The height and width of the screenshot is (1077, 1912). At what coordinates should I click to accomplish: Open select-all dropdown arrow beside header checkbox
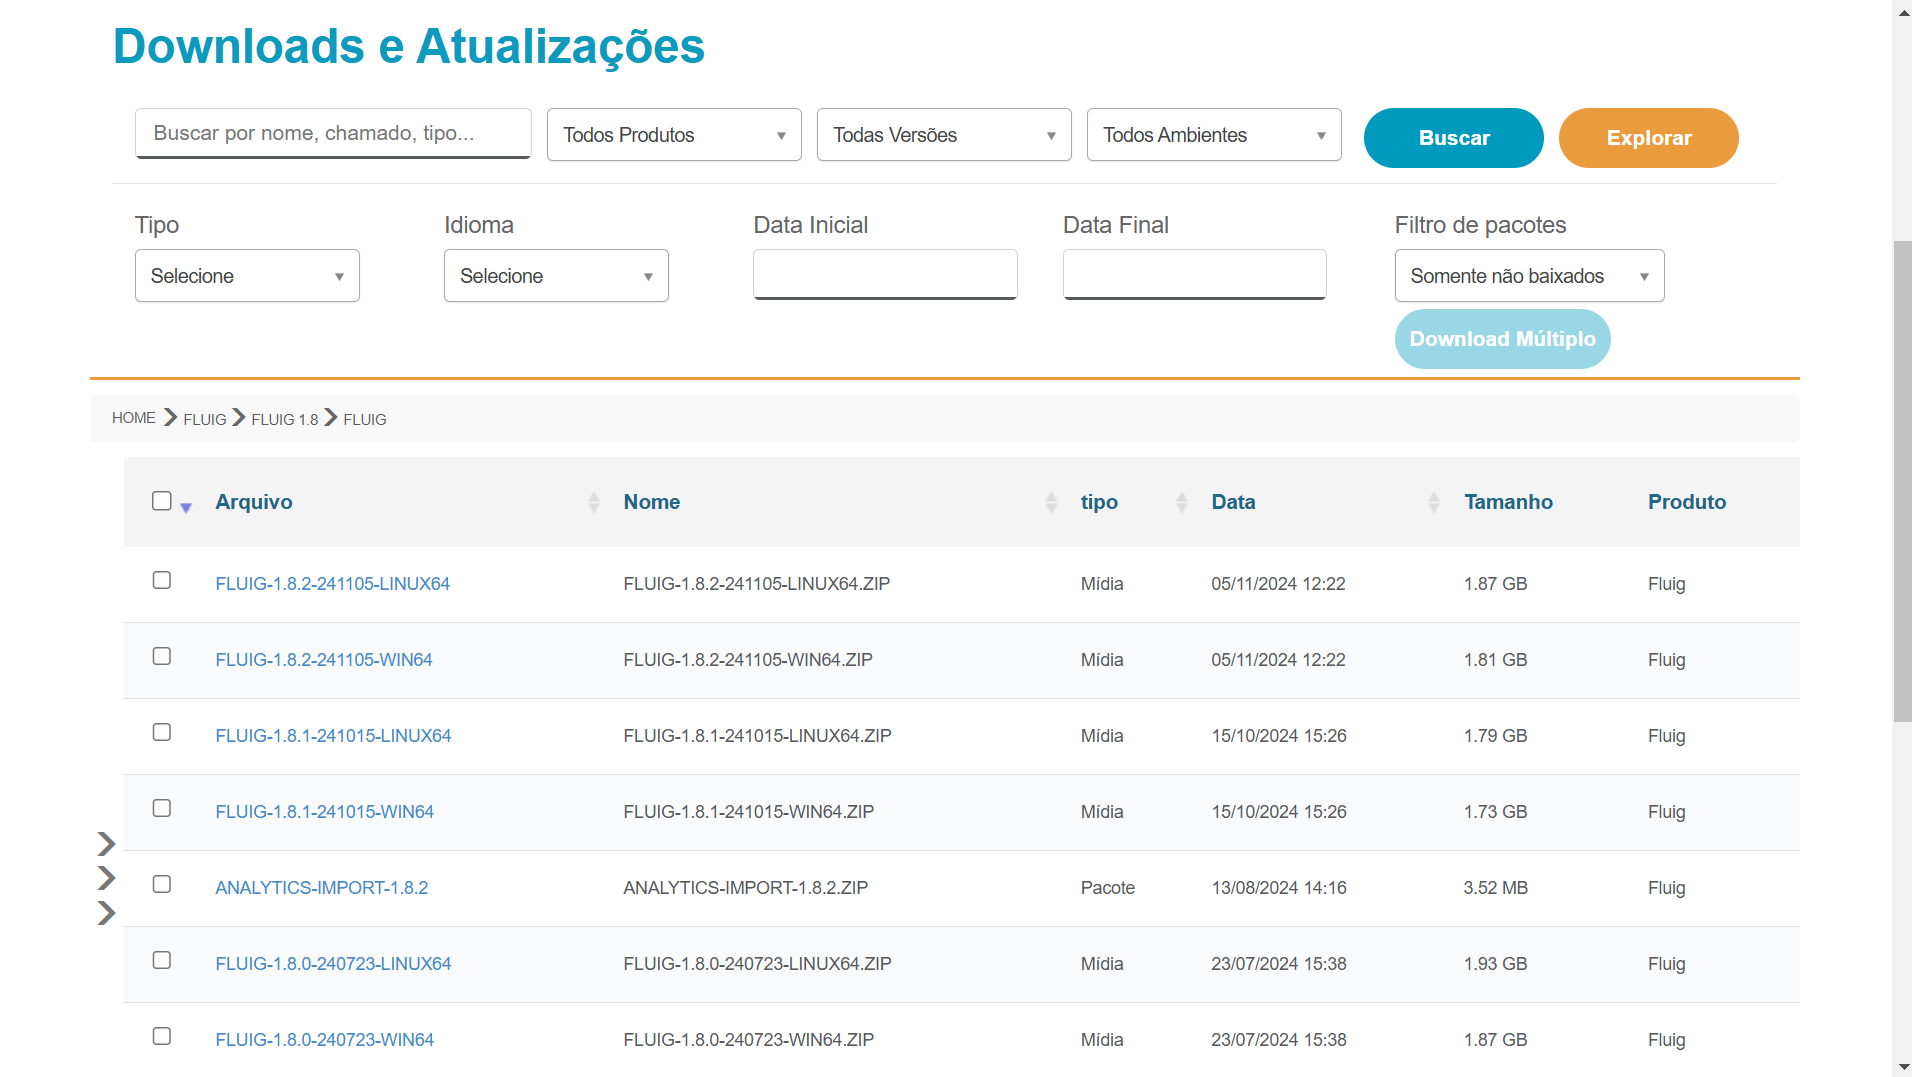(186, 508)
